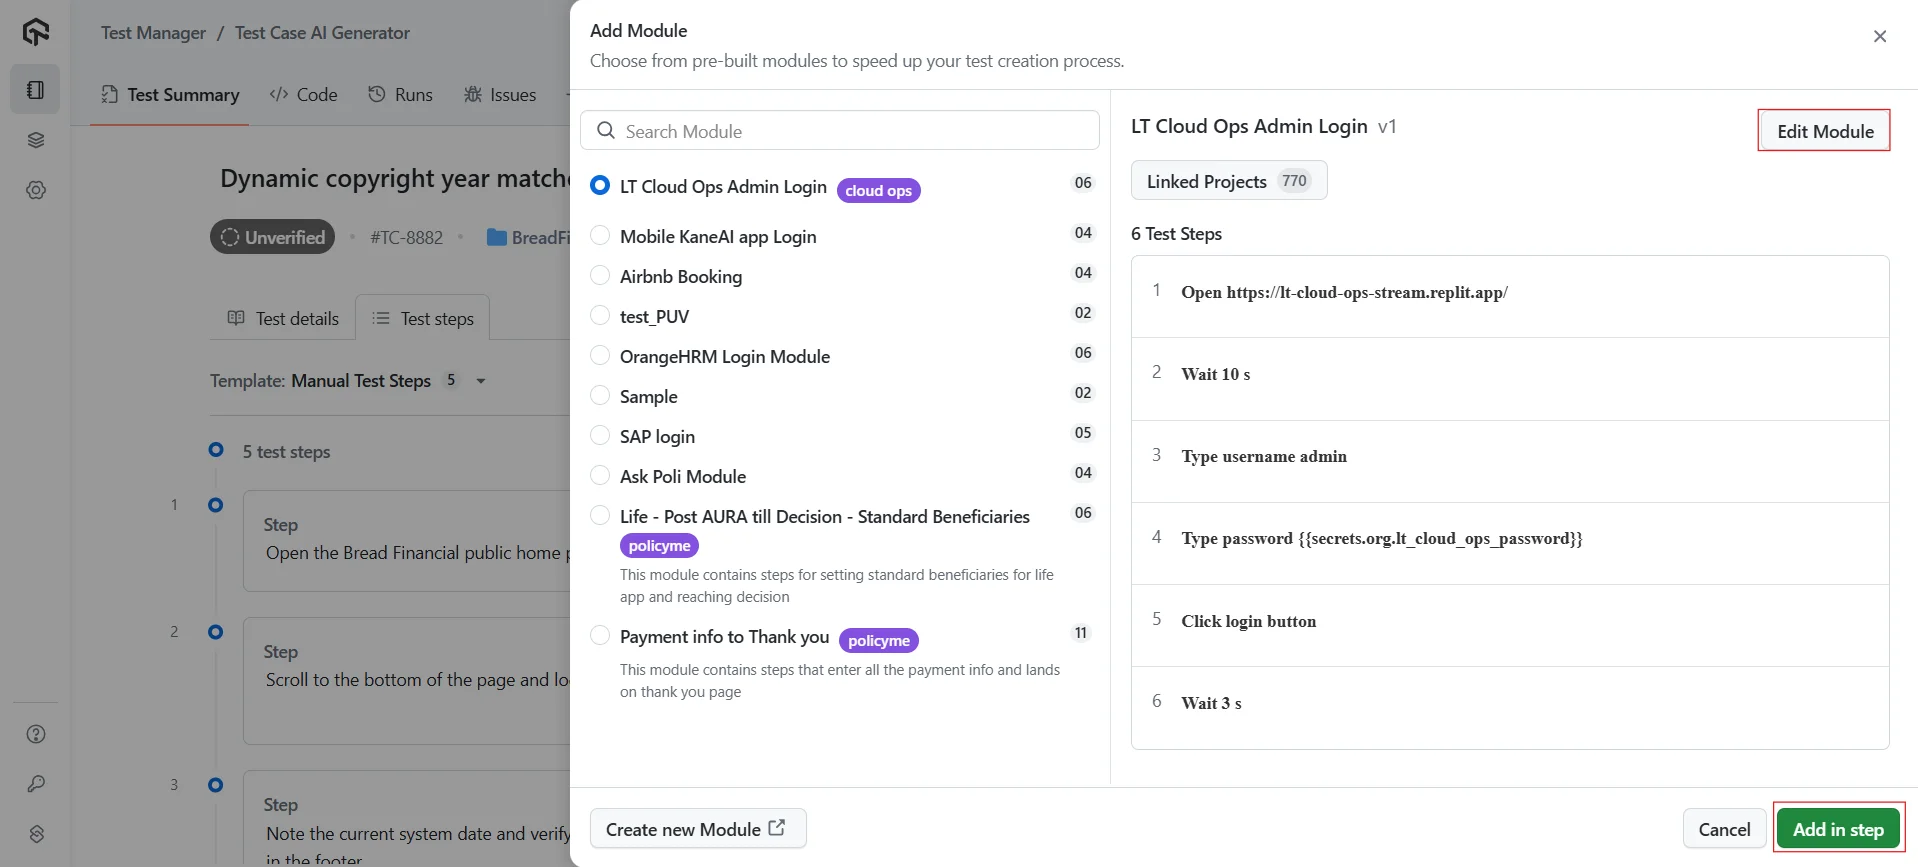This screenshot has width=1918, height=867.
Task: Click the 'Type password' secrets step
Action: 1510,543
